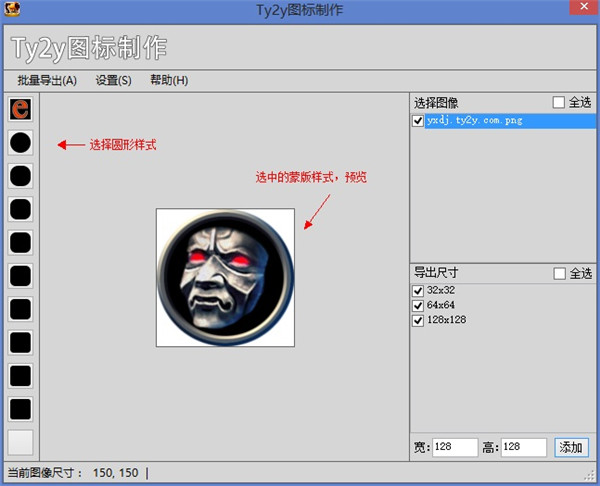Image resolution: width=600 pixels, height=486 pixels.
Task: Open the 批量导出(A) menu
Action: tap(46, 80)
